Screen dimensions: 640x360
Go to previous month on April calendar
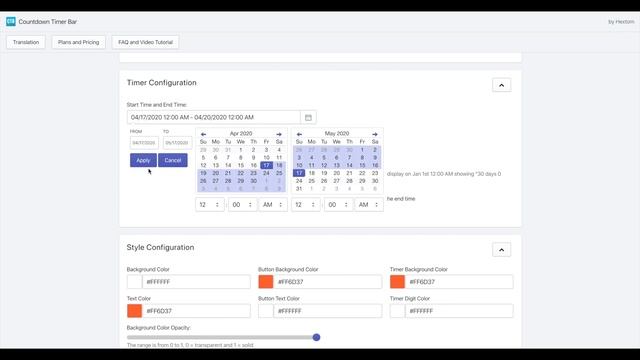coord(203,134)
